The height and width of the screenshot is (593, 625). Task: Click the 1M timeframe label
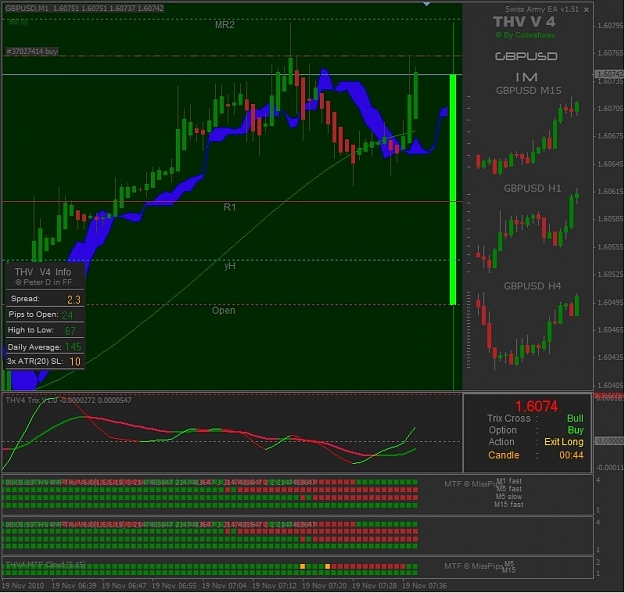(x=527, y=77)
